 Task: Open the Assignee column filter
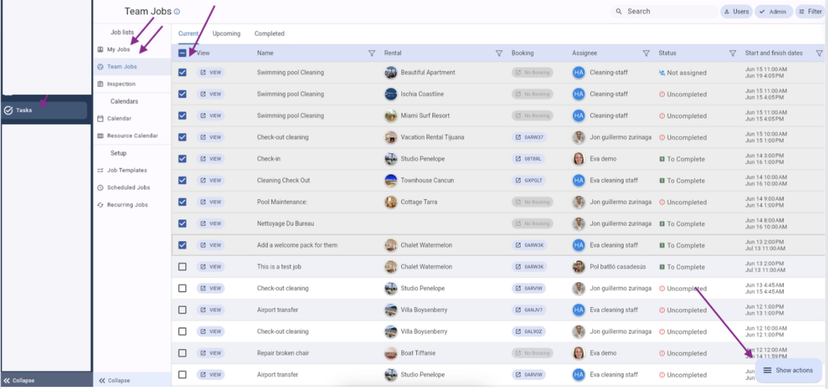646,53
